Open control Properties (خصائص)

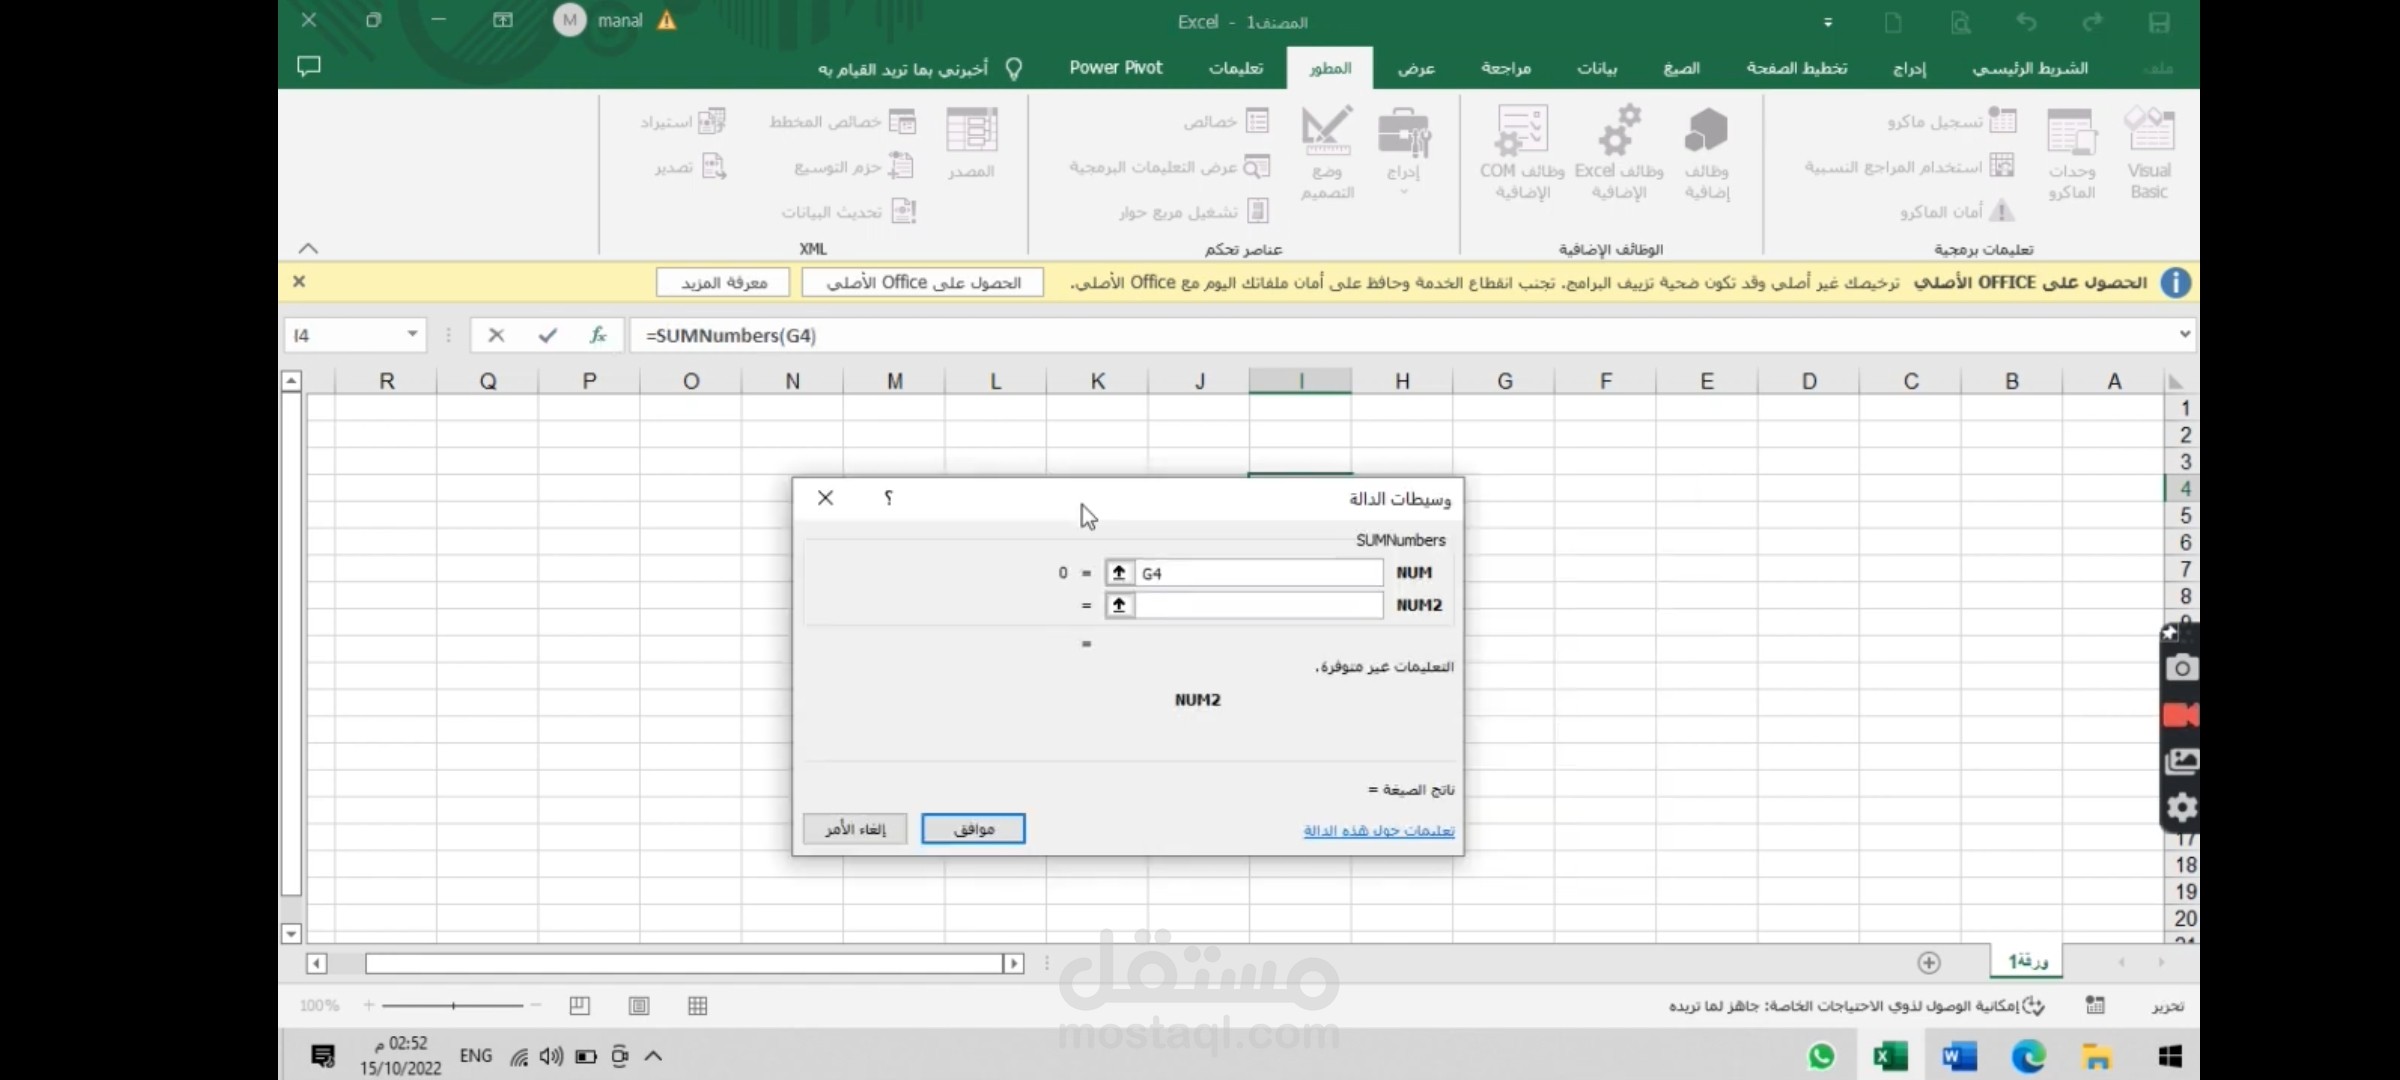click(x=1227, y=121)
